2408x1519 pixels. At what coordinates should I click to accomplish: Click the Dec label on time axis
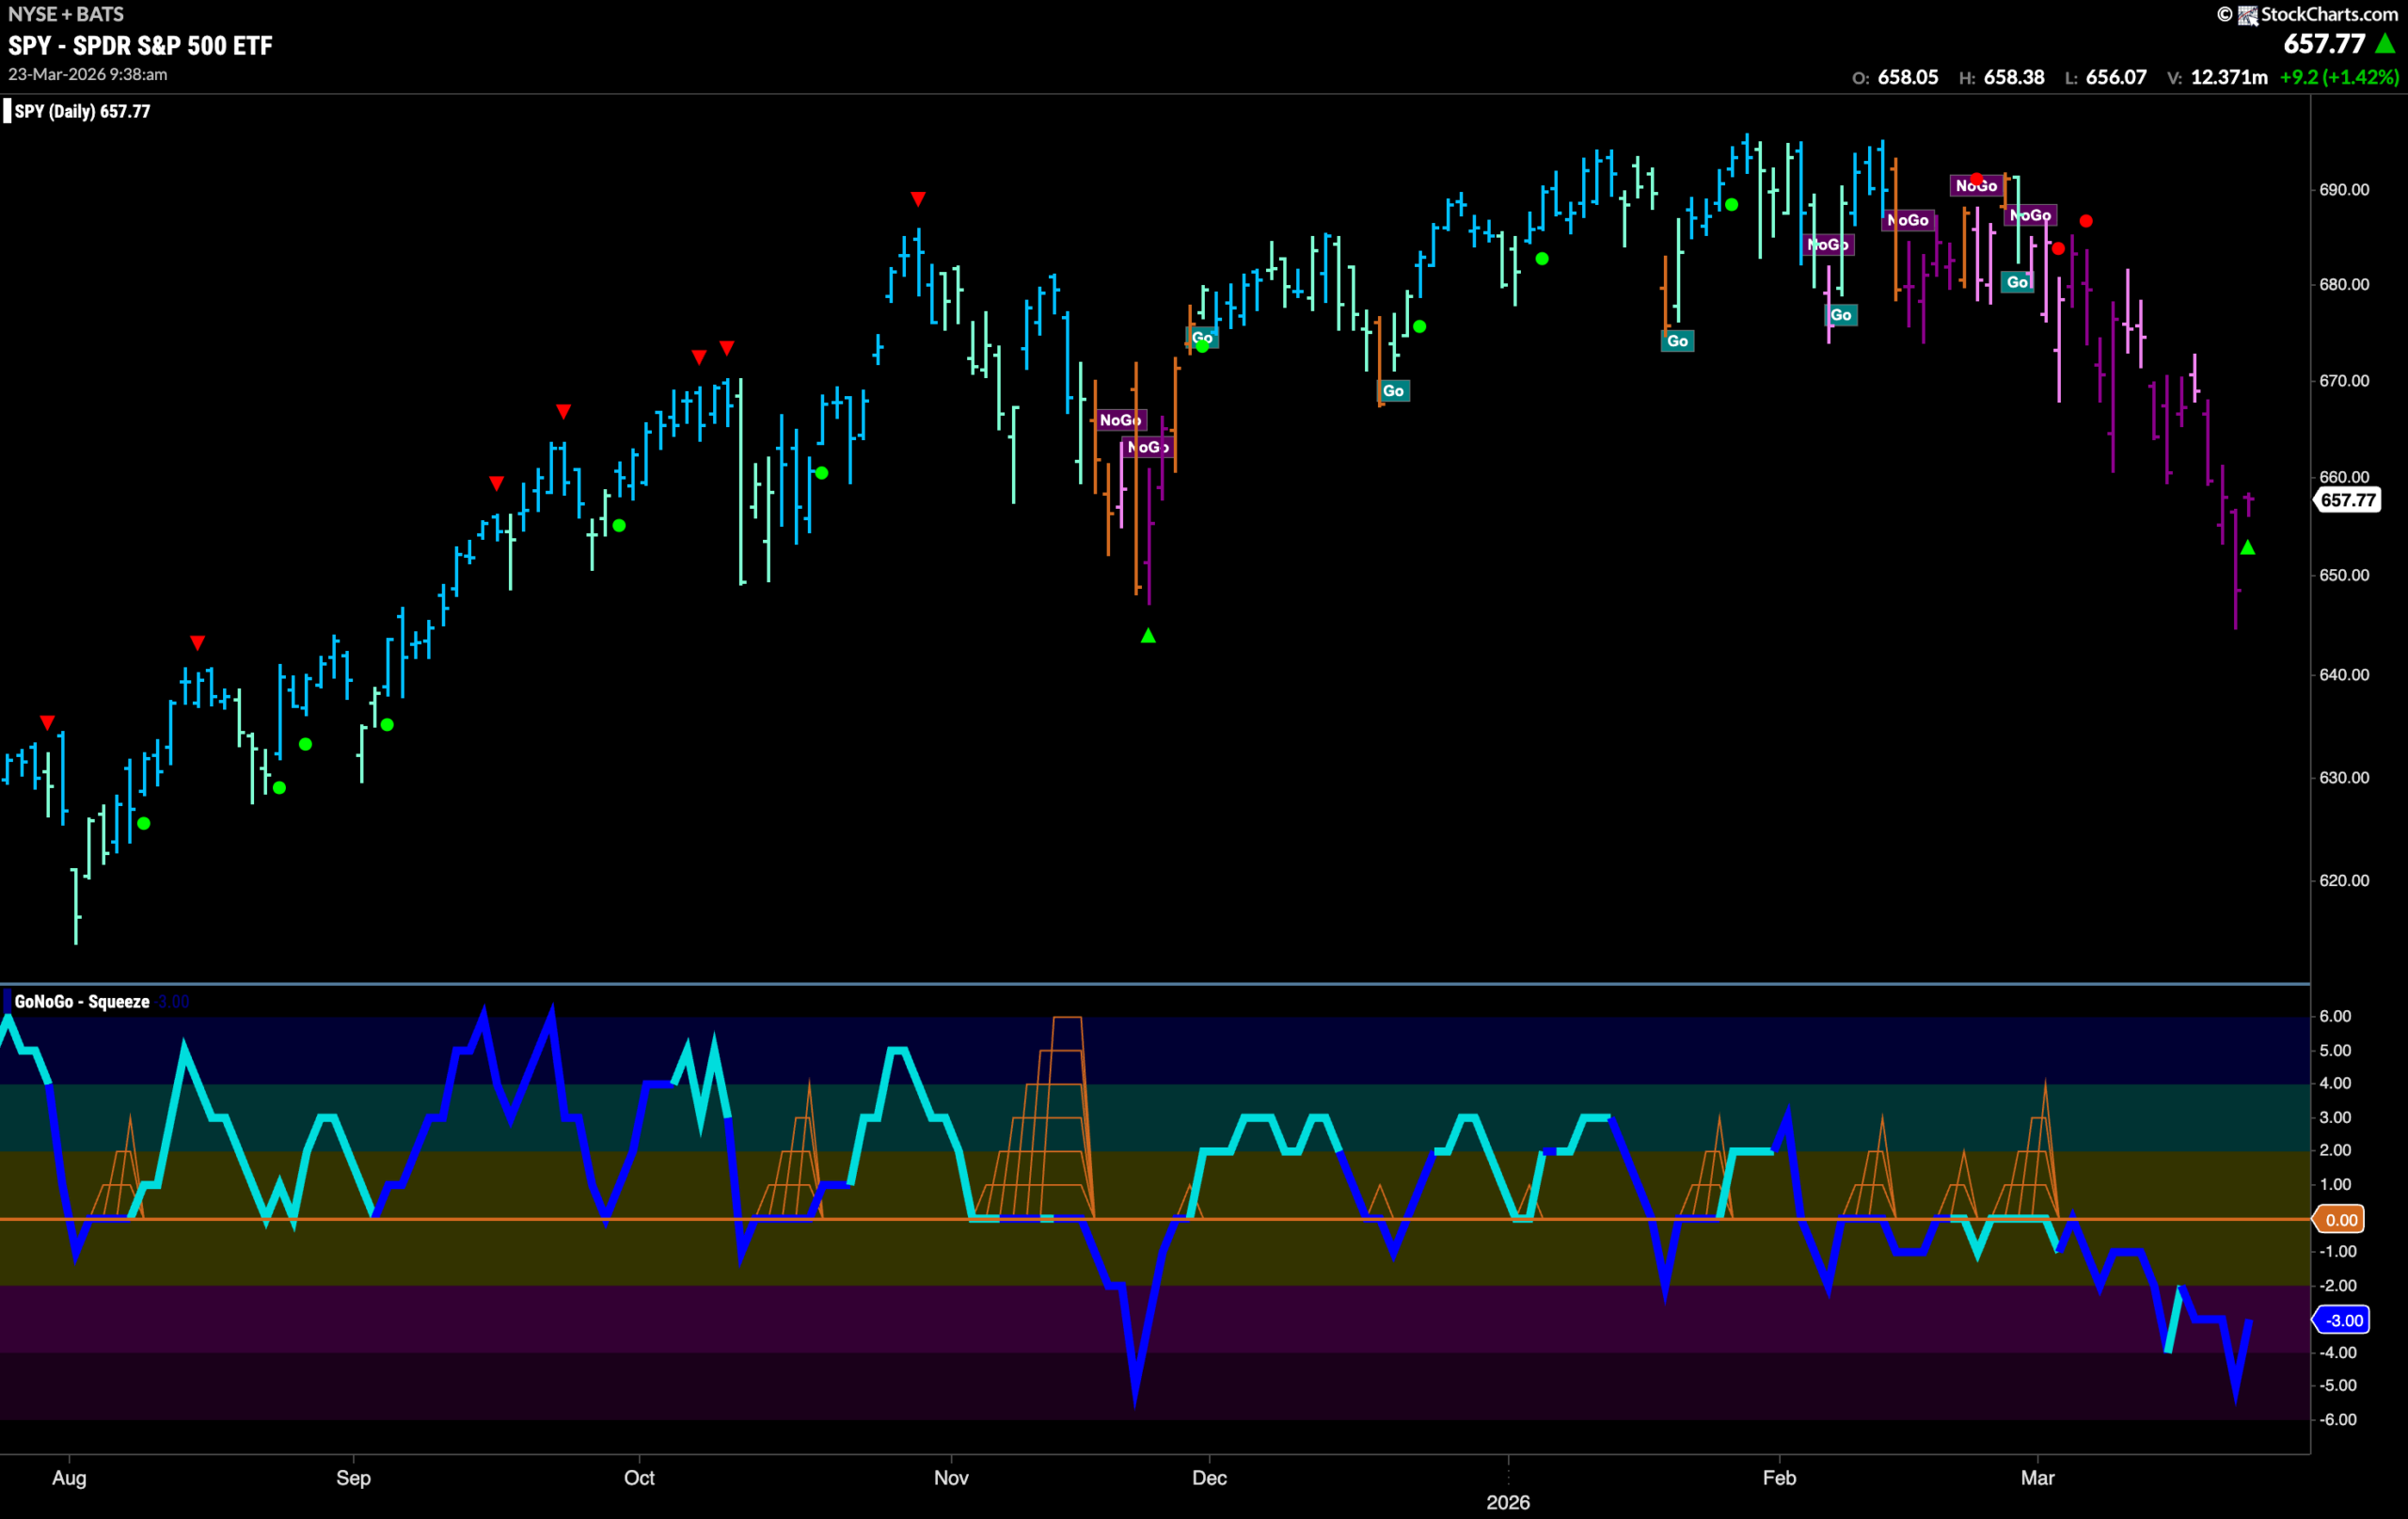click(1209, 1478)
